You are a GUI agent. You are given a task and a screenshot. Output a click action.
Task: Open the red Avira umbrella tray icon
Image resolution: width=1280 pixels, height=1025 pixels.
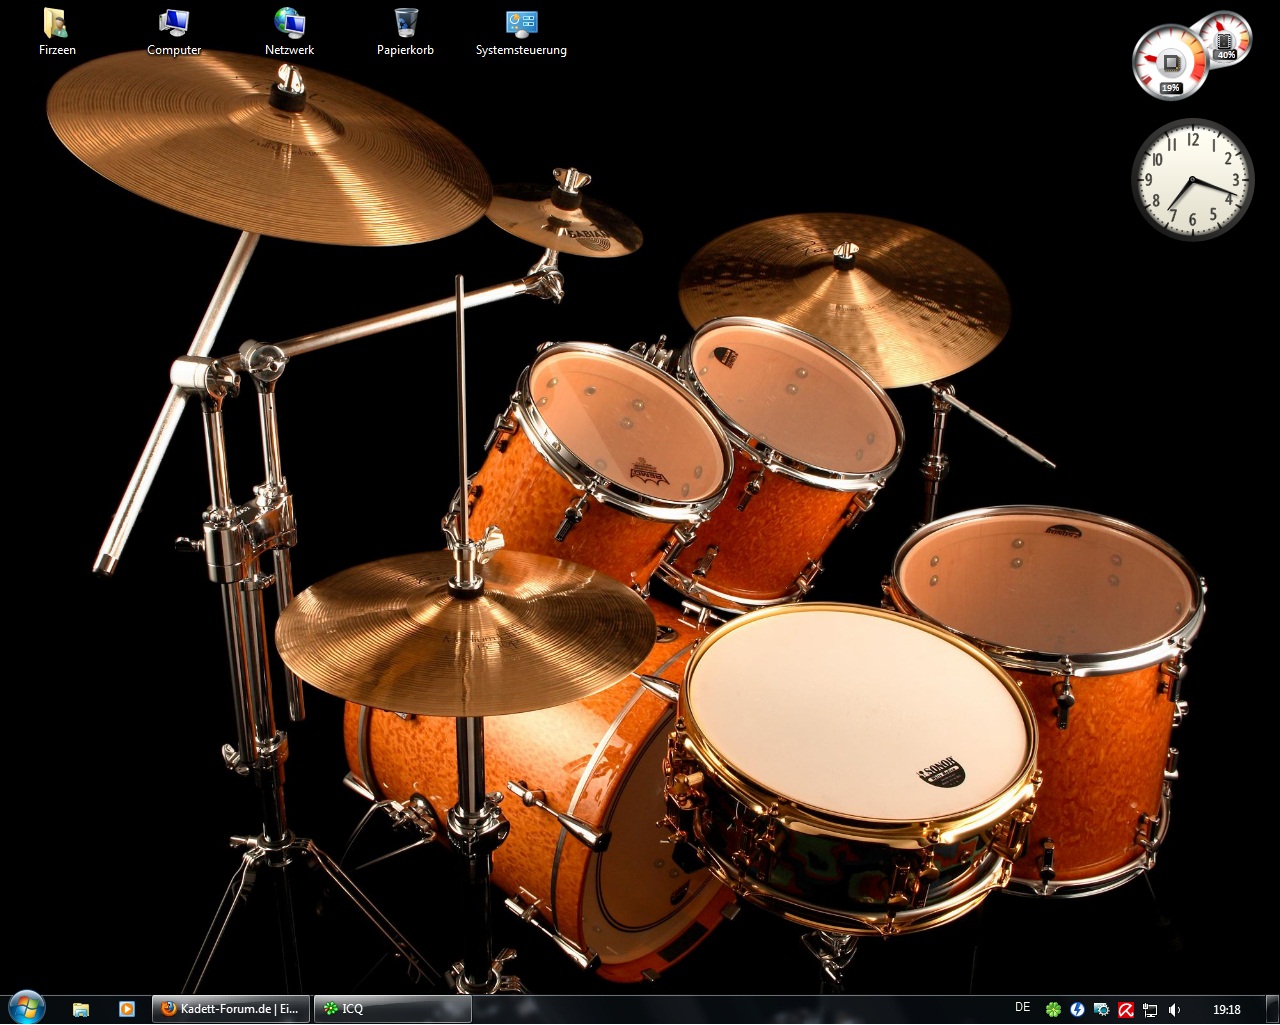pos(1126,1010)
